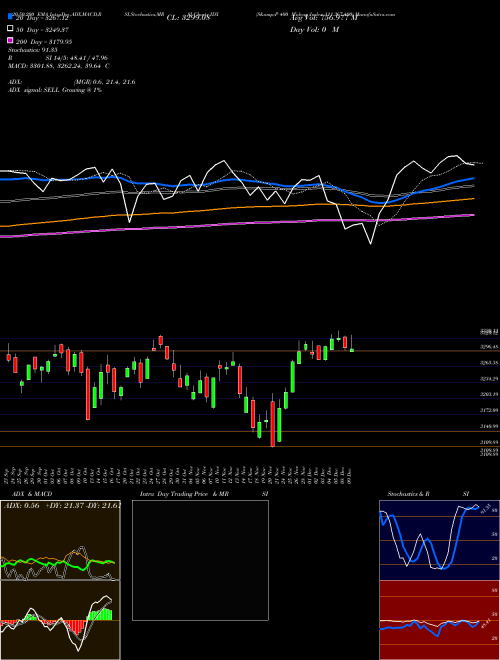Click the 'CL: 3299.08' closing price label
The image size is (500, 660).
point(188,18)
